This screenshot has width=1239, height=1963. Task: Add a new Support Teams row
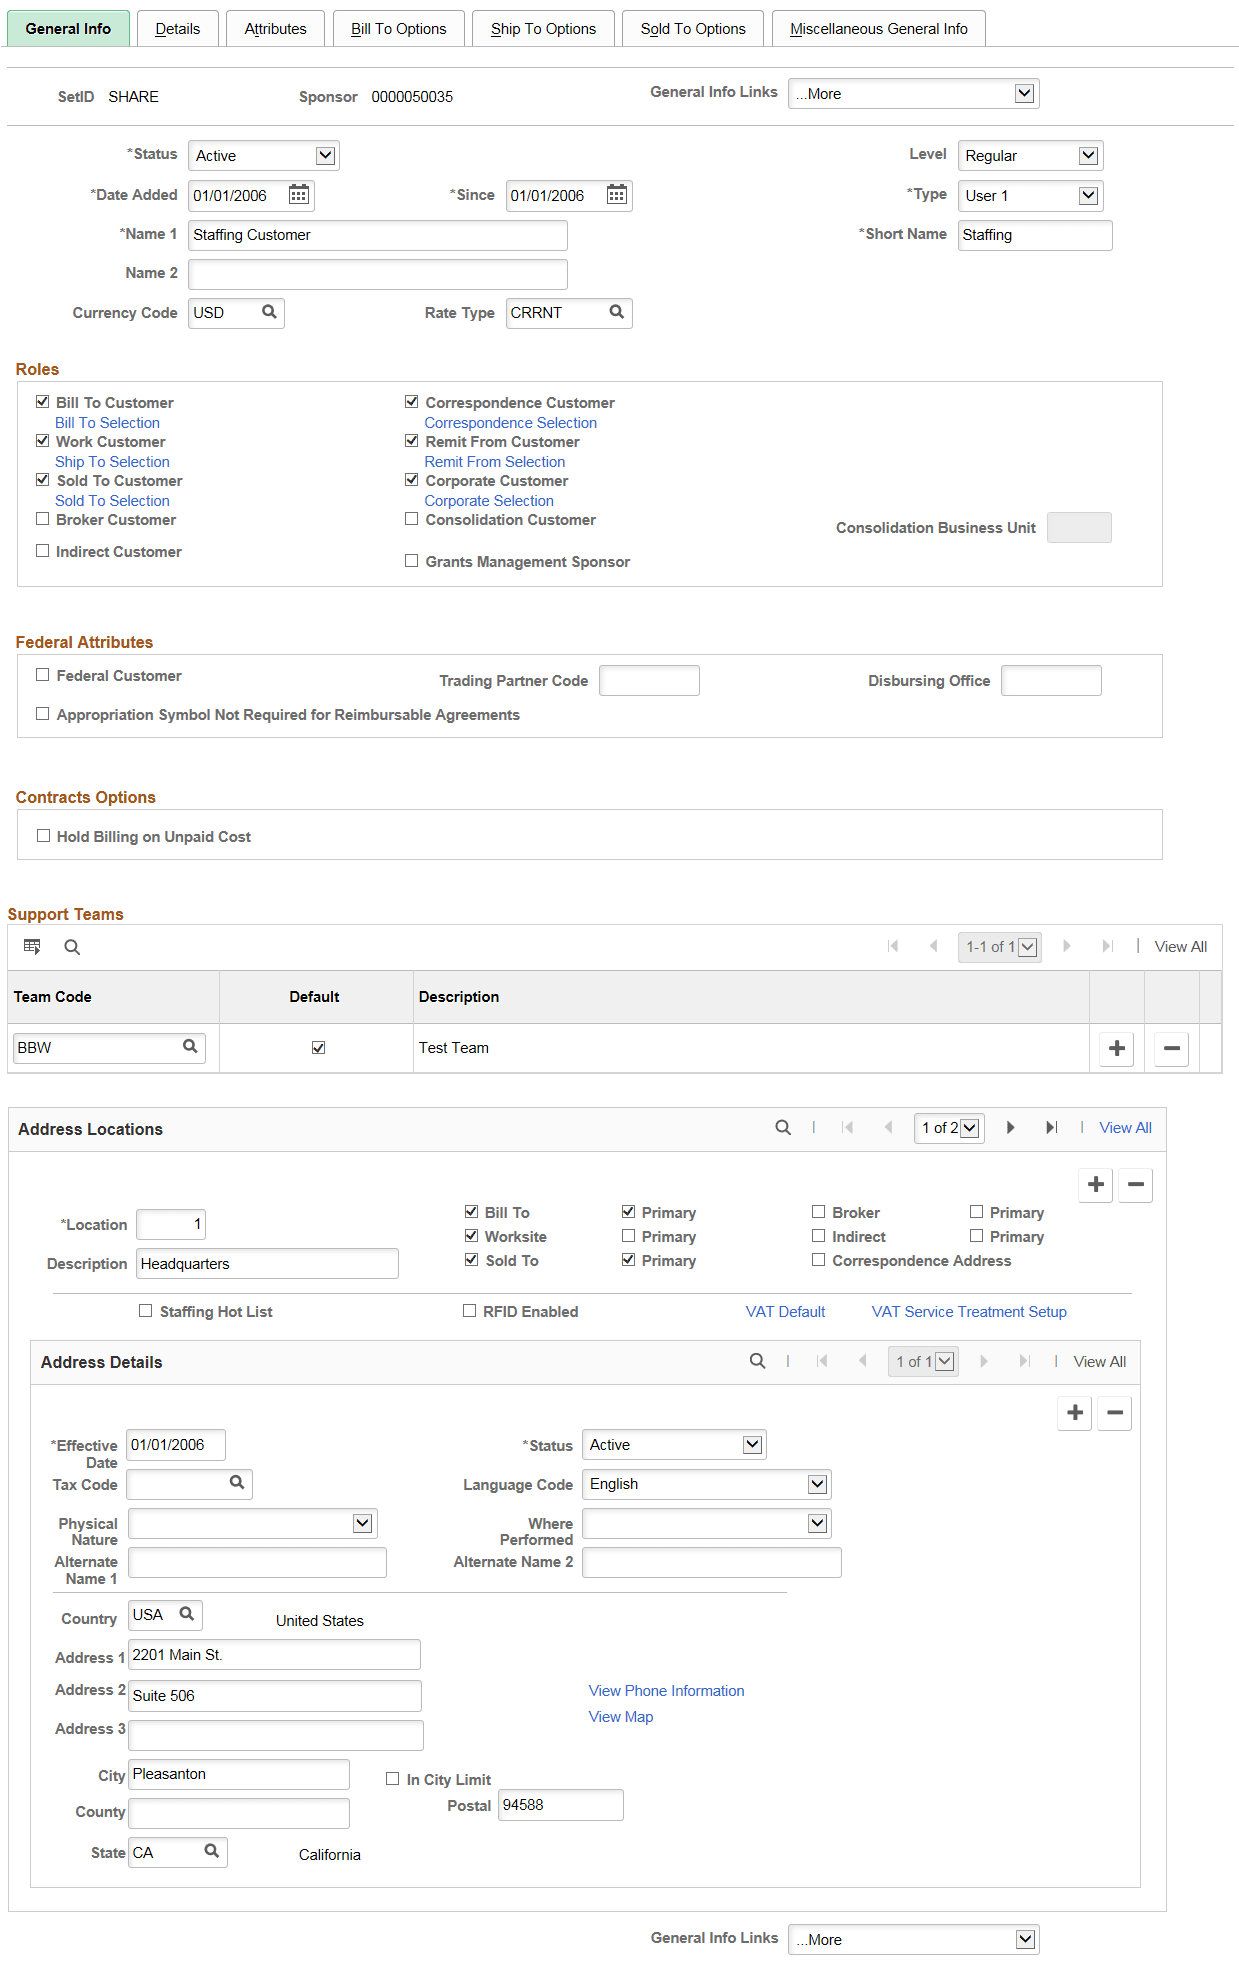tap(1117, 1048)
